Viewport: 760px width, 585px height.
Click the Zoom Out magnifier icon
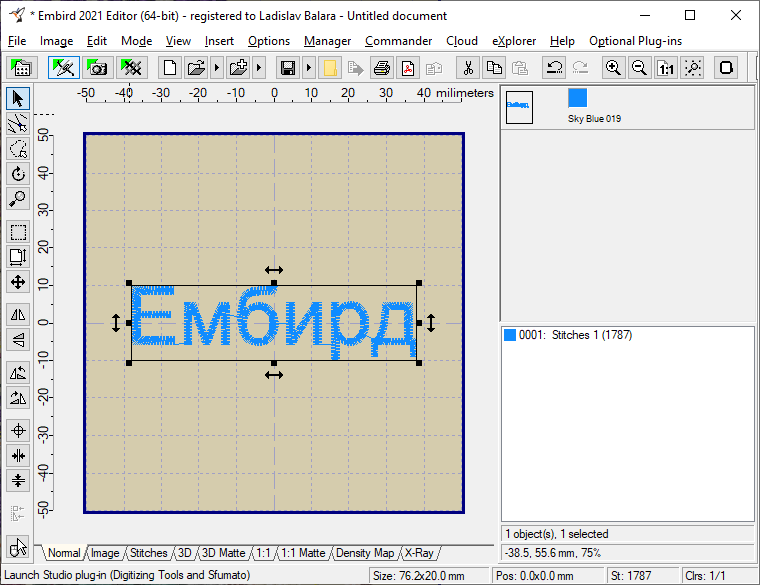[x=639, y=68]
